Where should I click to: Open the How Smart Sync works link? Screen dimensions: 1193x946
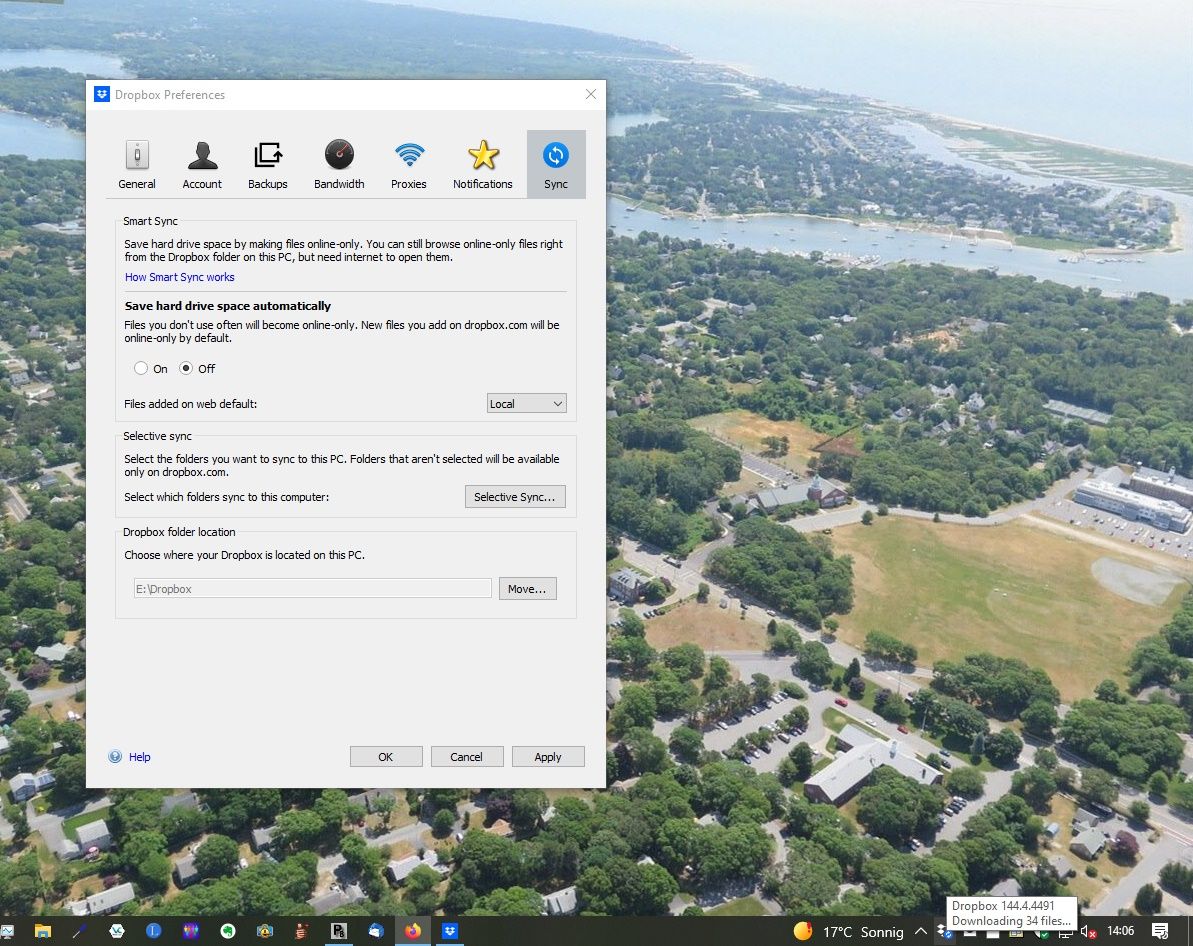(x=180, y=277)
